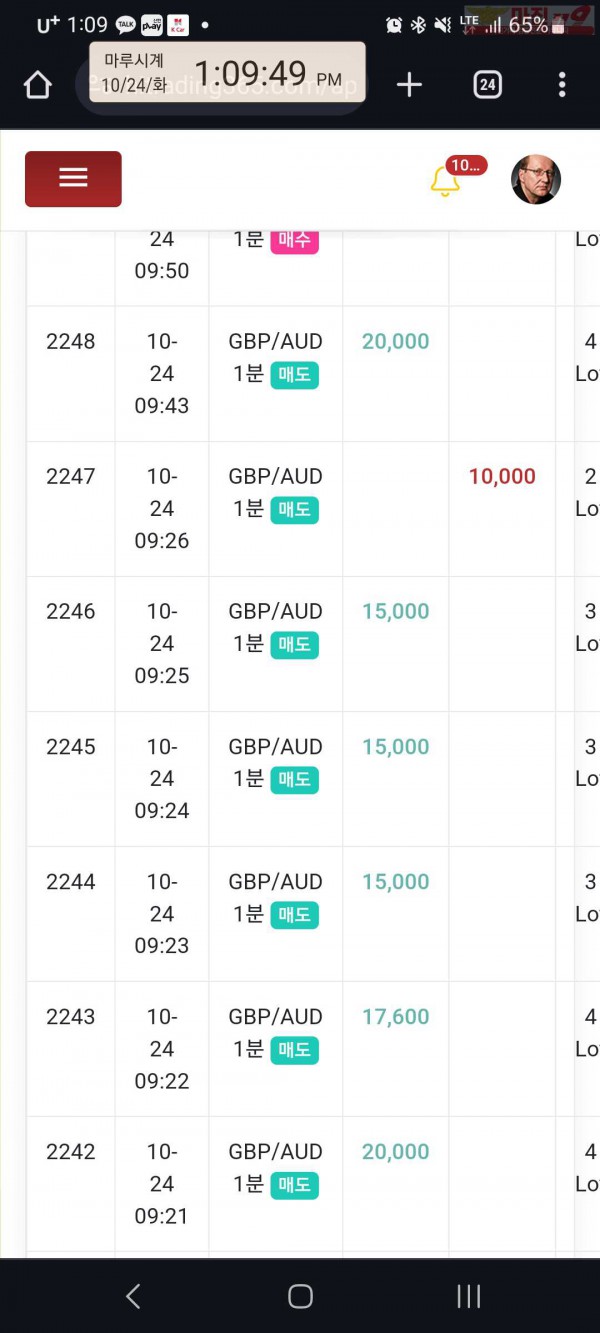
Task: Click 17,600 amount in row 2243
Action: click(x=396, y=1016)
